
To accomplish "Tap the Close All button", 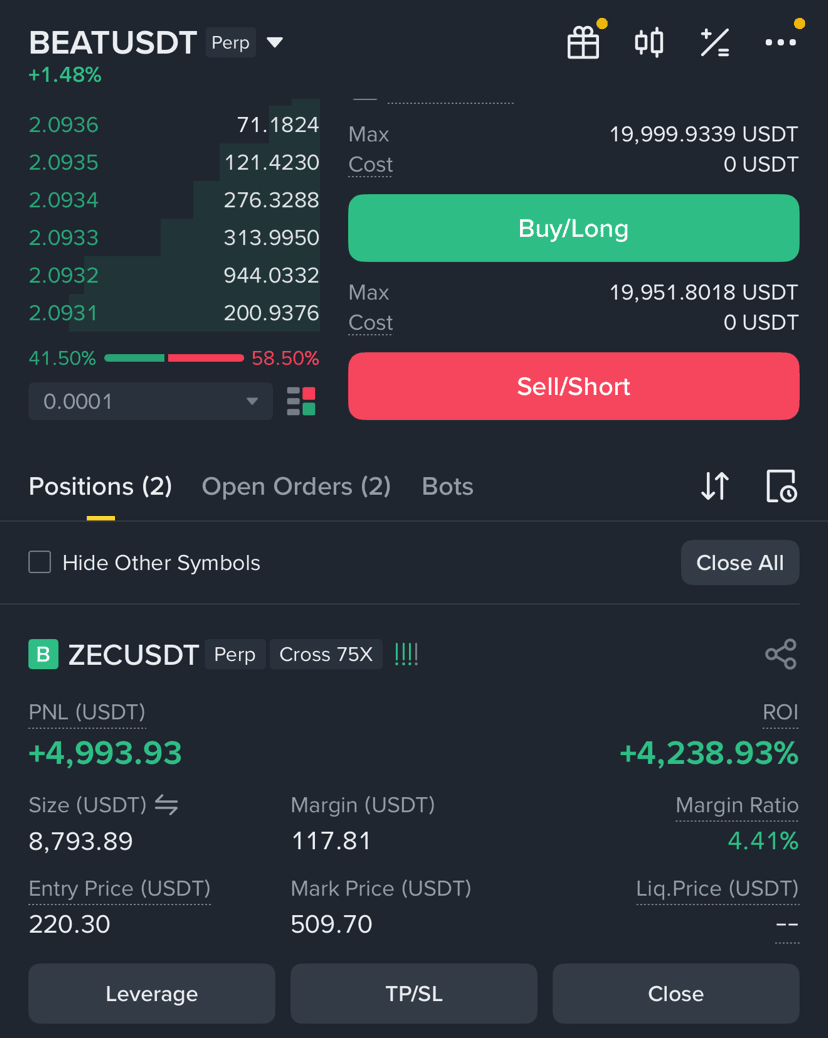I will click(740, 563).
